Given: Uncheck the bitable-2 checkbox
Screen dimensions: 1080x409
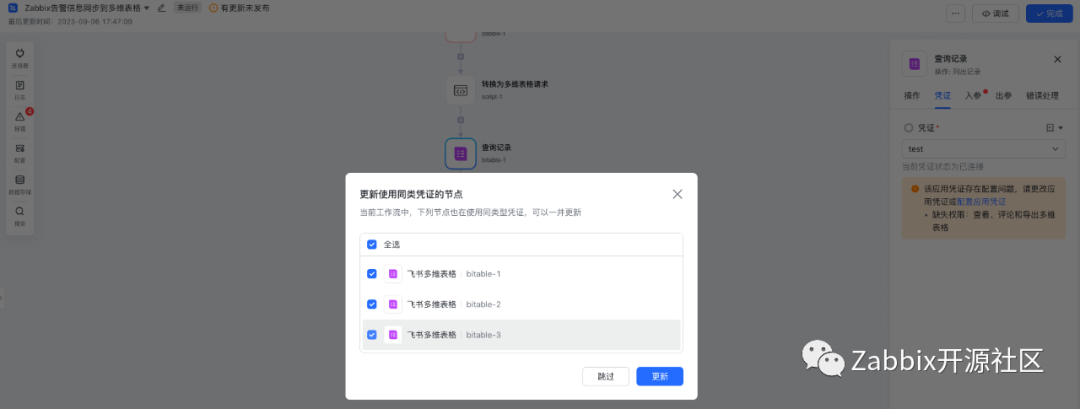Looking at the screenshot, I should (x=372, y=304).
